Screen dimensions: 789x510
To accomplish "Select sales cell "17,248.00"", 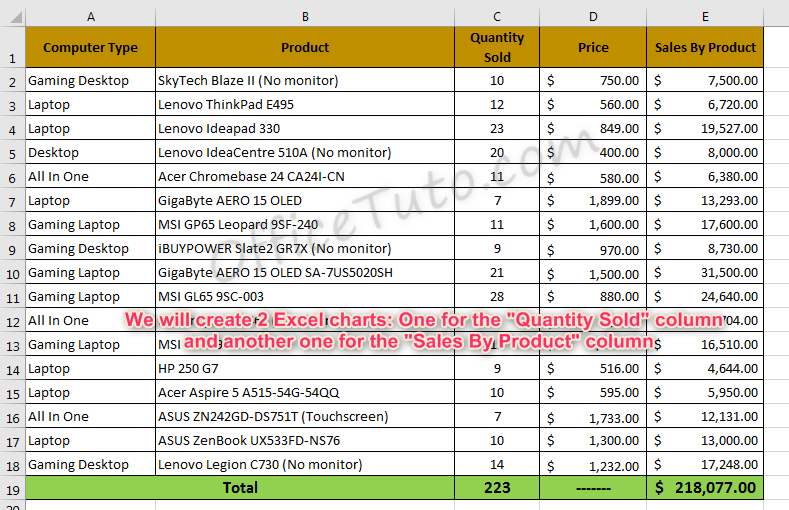I will click(x=705, y=464).
